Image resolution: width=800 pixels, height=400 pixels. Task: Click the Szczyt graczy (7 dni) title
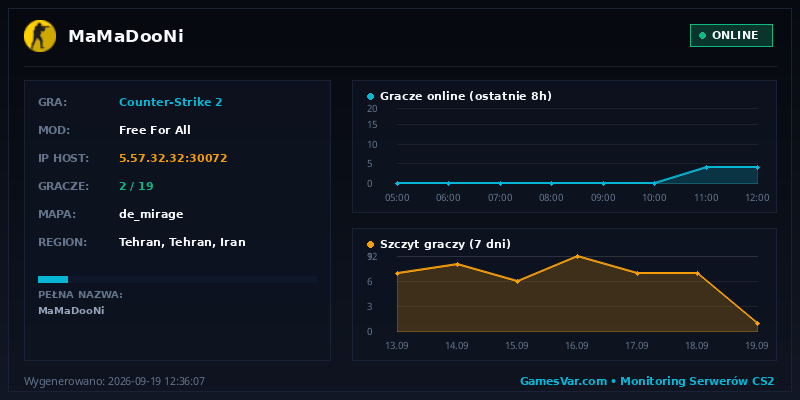click(x=445, y=244)
